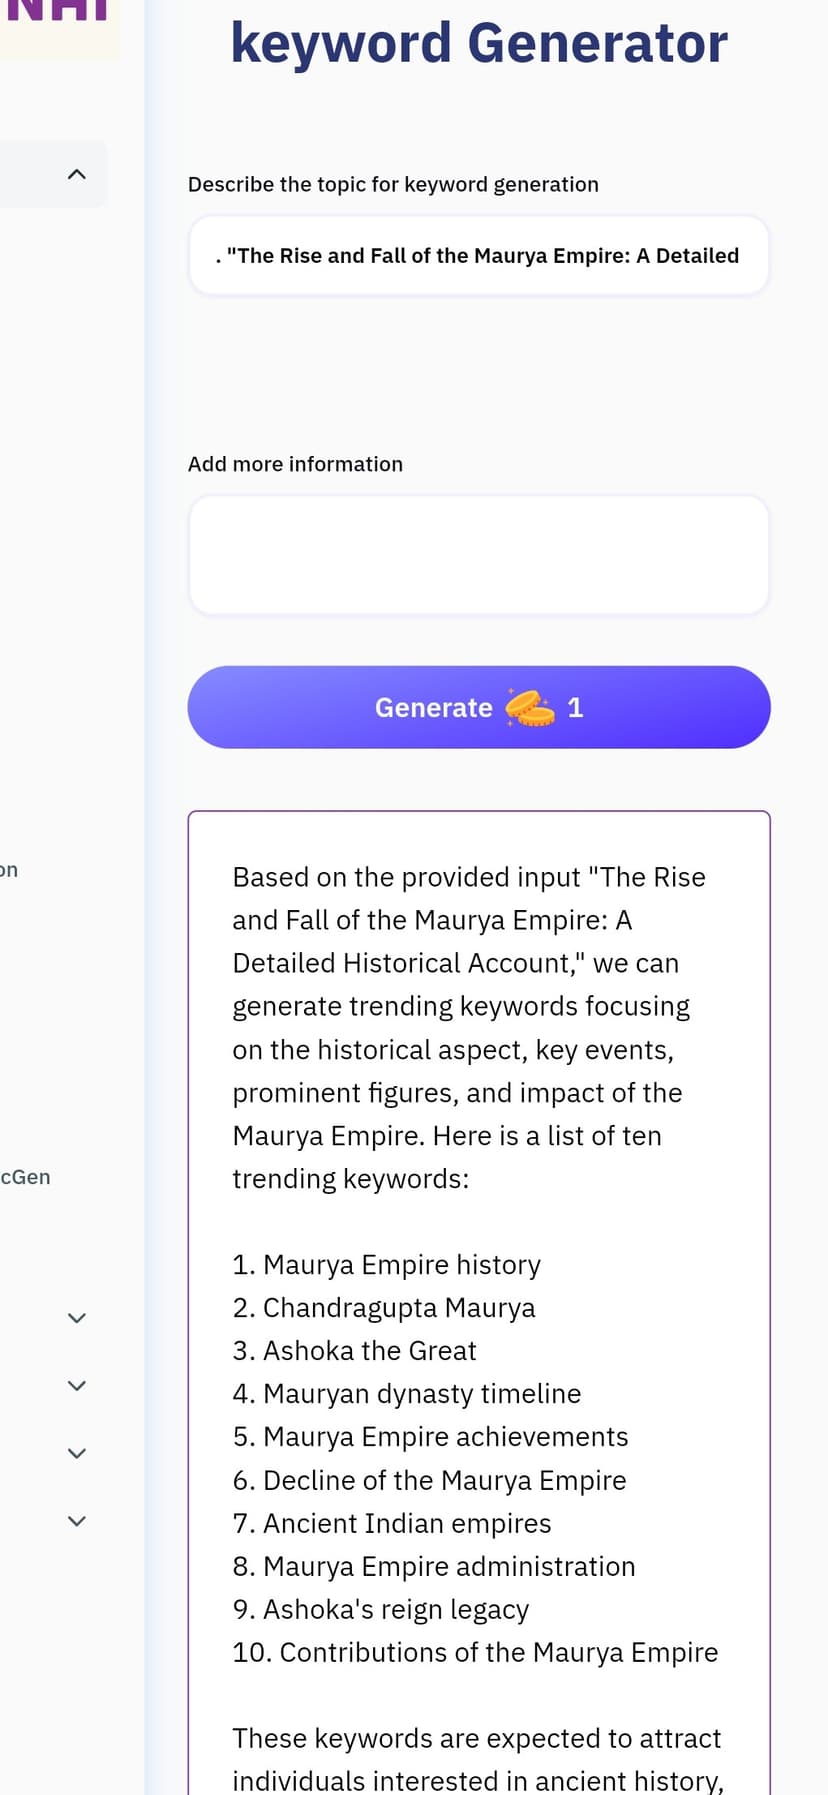Viewport: 828px width, 1795px height.
Task: Click the empty Add more information box
Action: click(479, 555)
